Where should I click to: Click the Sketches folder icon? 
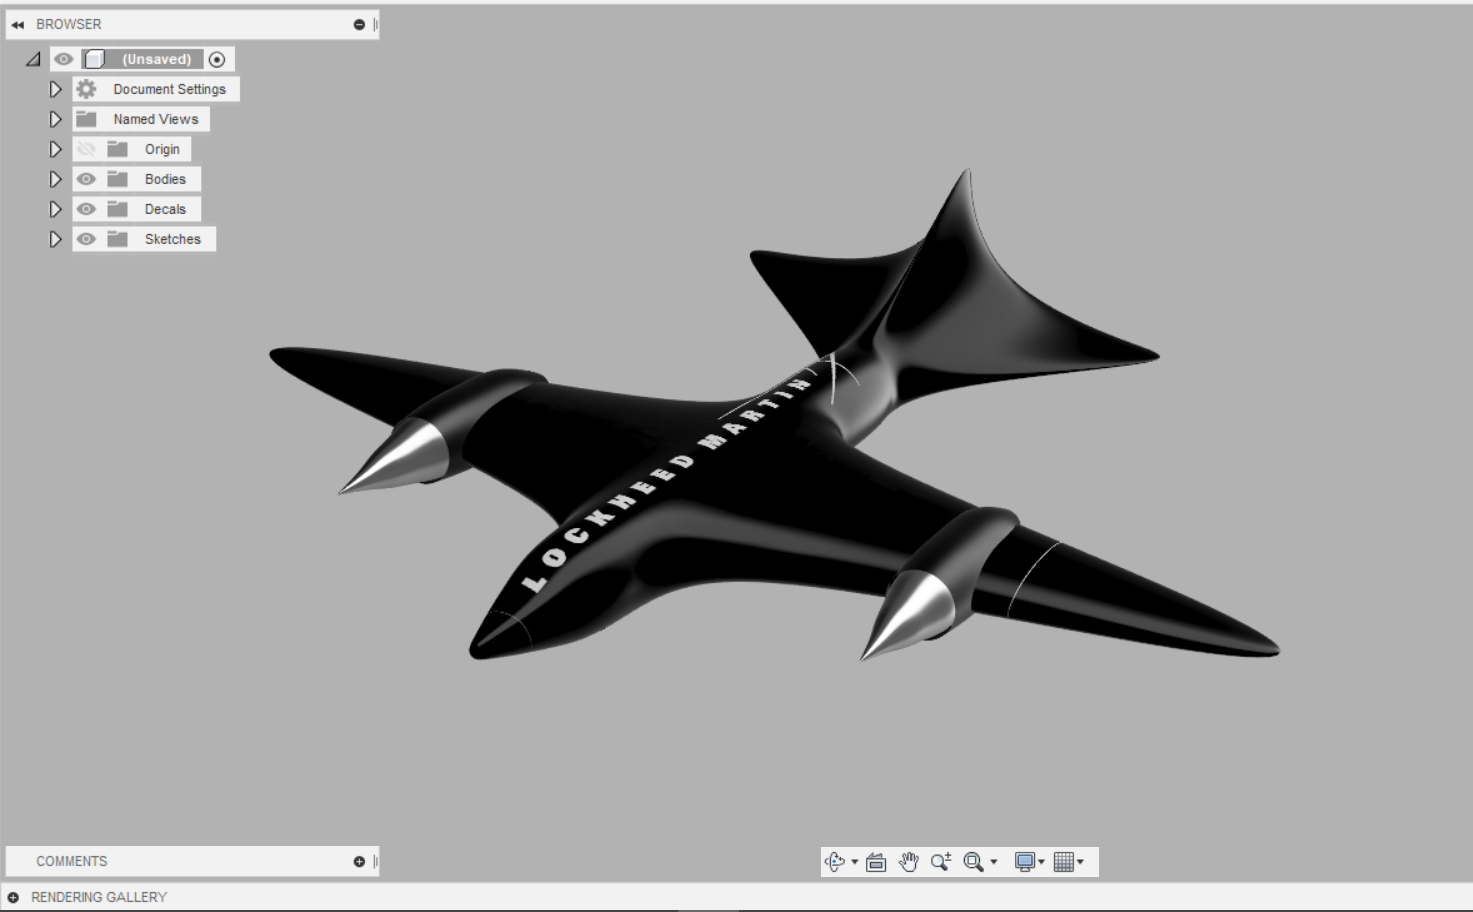coord(118,239)
